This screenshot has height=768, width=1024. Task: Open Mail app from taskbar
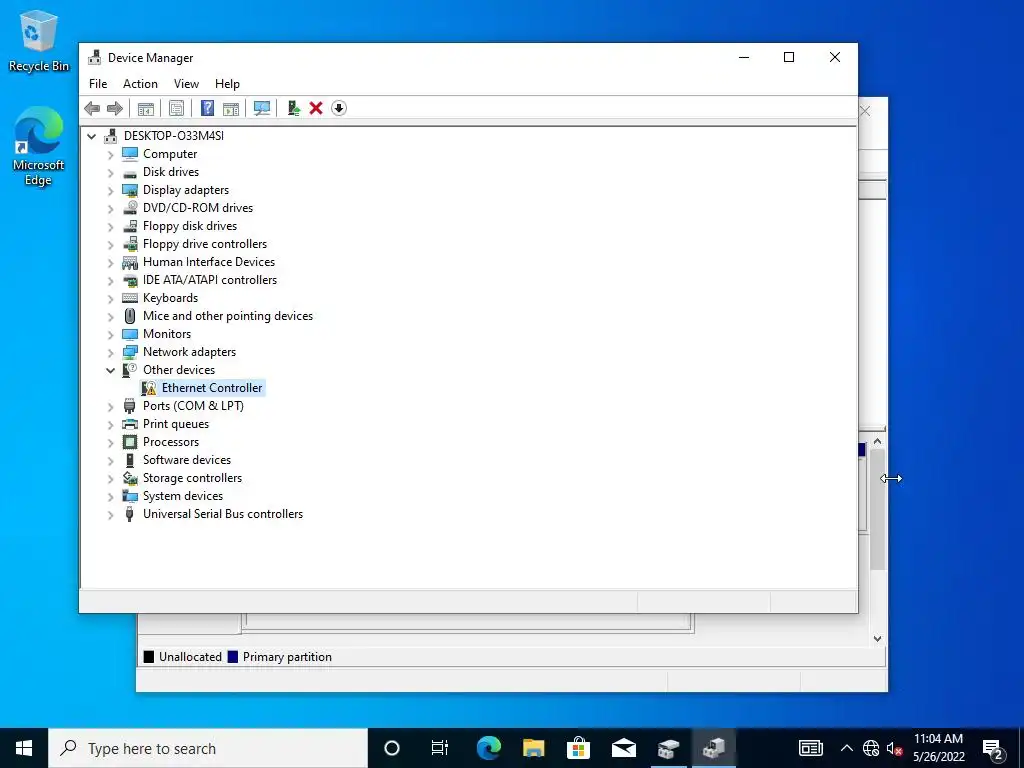(x=624, y=748)
